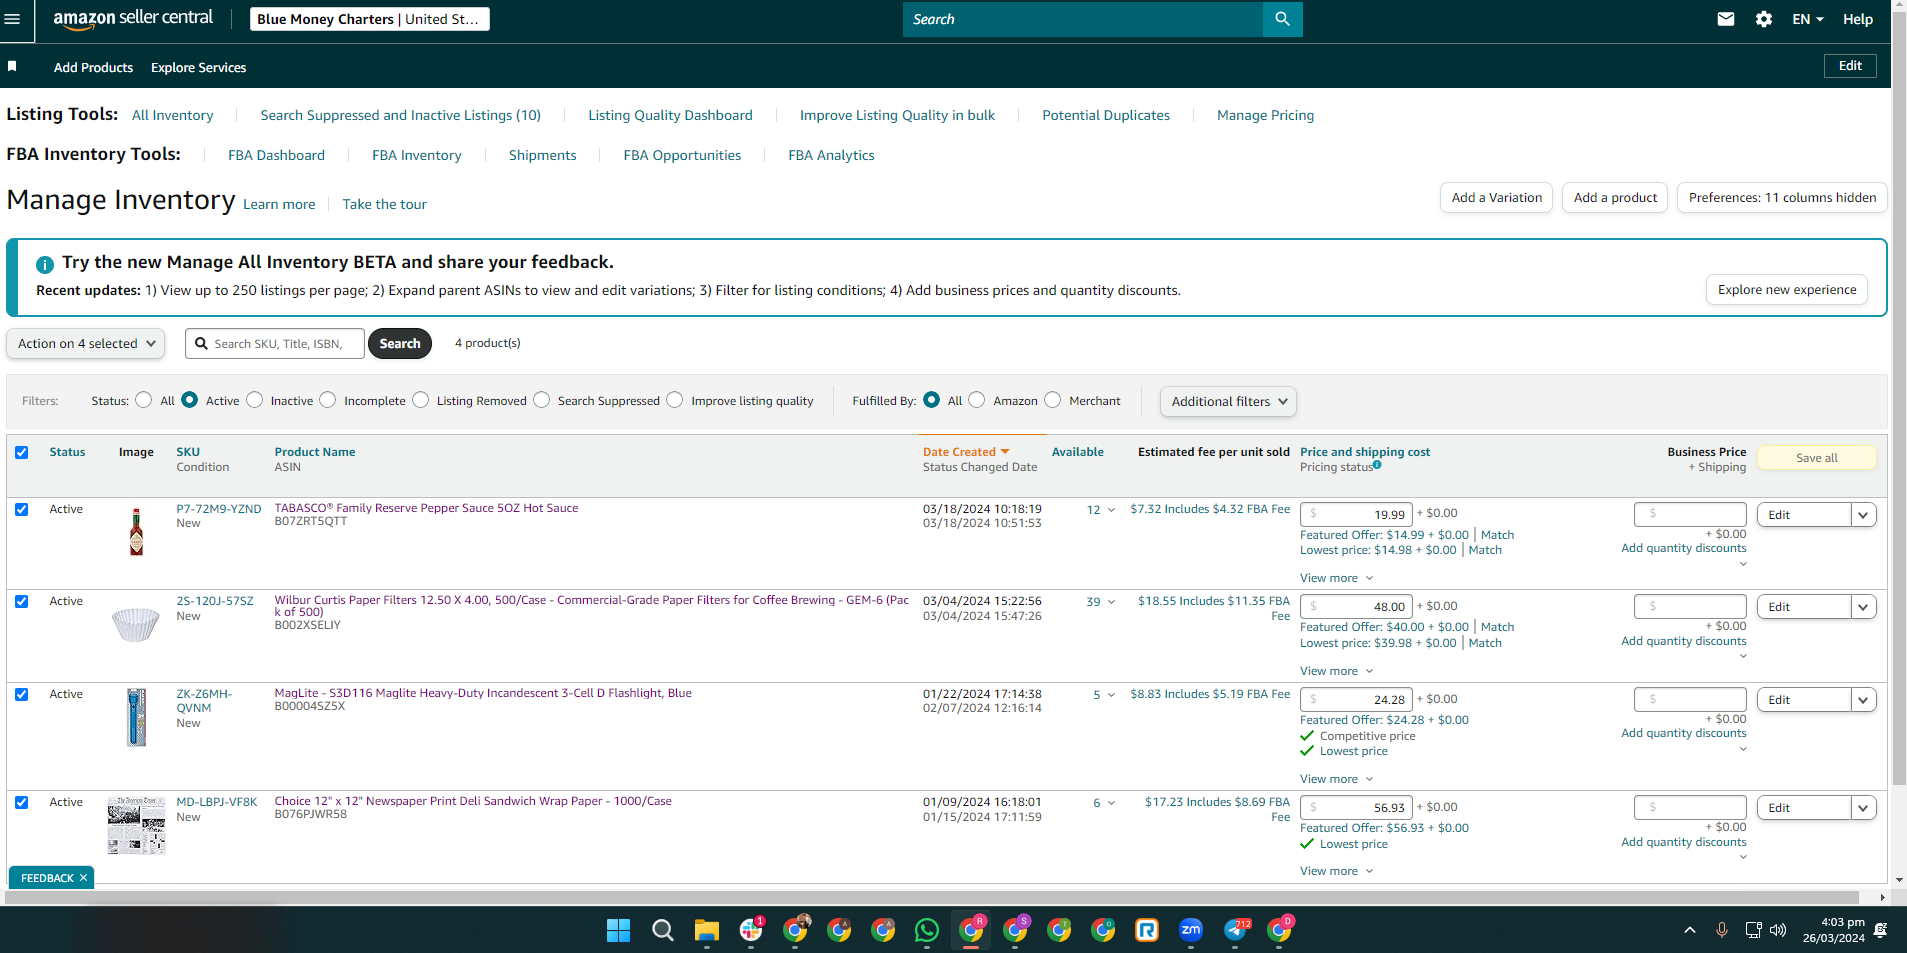Go to Listing Quality Dashboard
1907x953 pixels.
coord(670,115)
